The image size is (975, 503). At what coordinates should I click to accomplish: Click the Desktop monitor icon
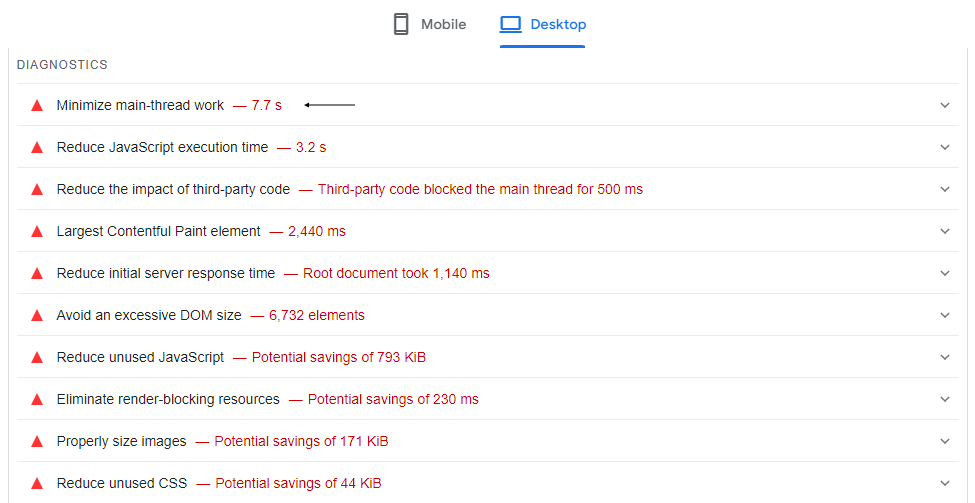coord(511,24)
